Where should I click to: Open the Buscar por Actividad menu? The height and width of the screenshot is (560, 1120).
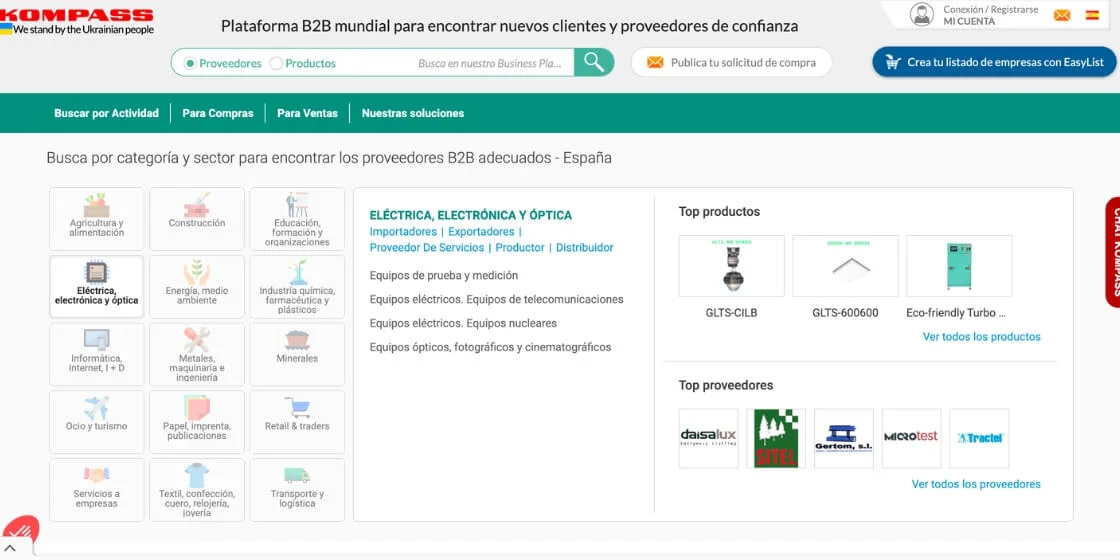(x=106, y=113)
